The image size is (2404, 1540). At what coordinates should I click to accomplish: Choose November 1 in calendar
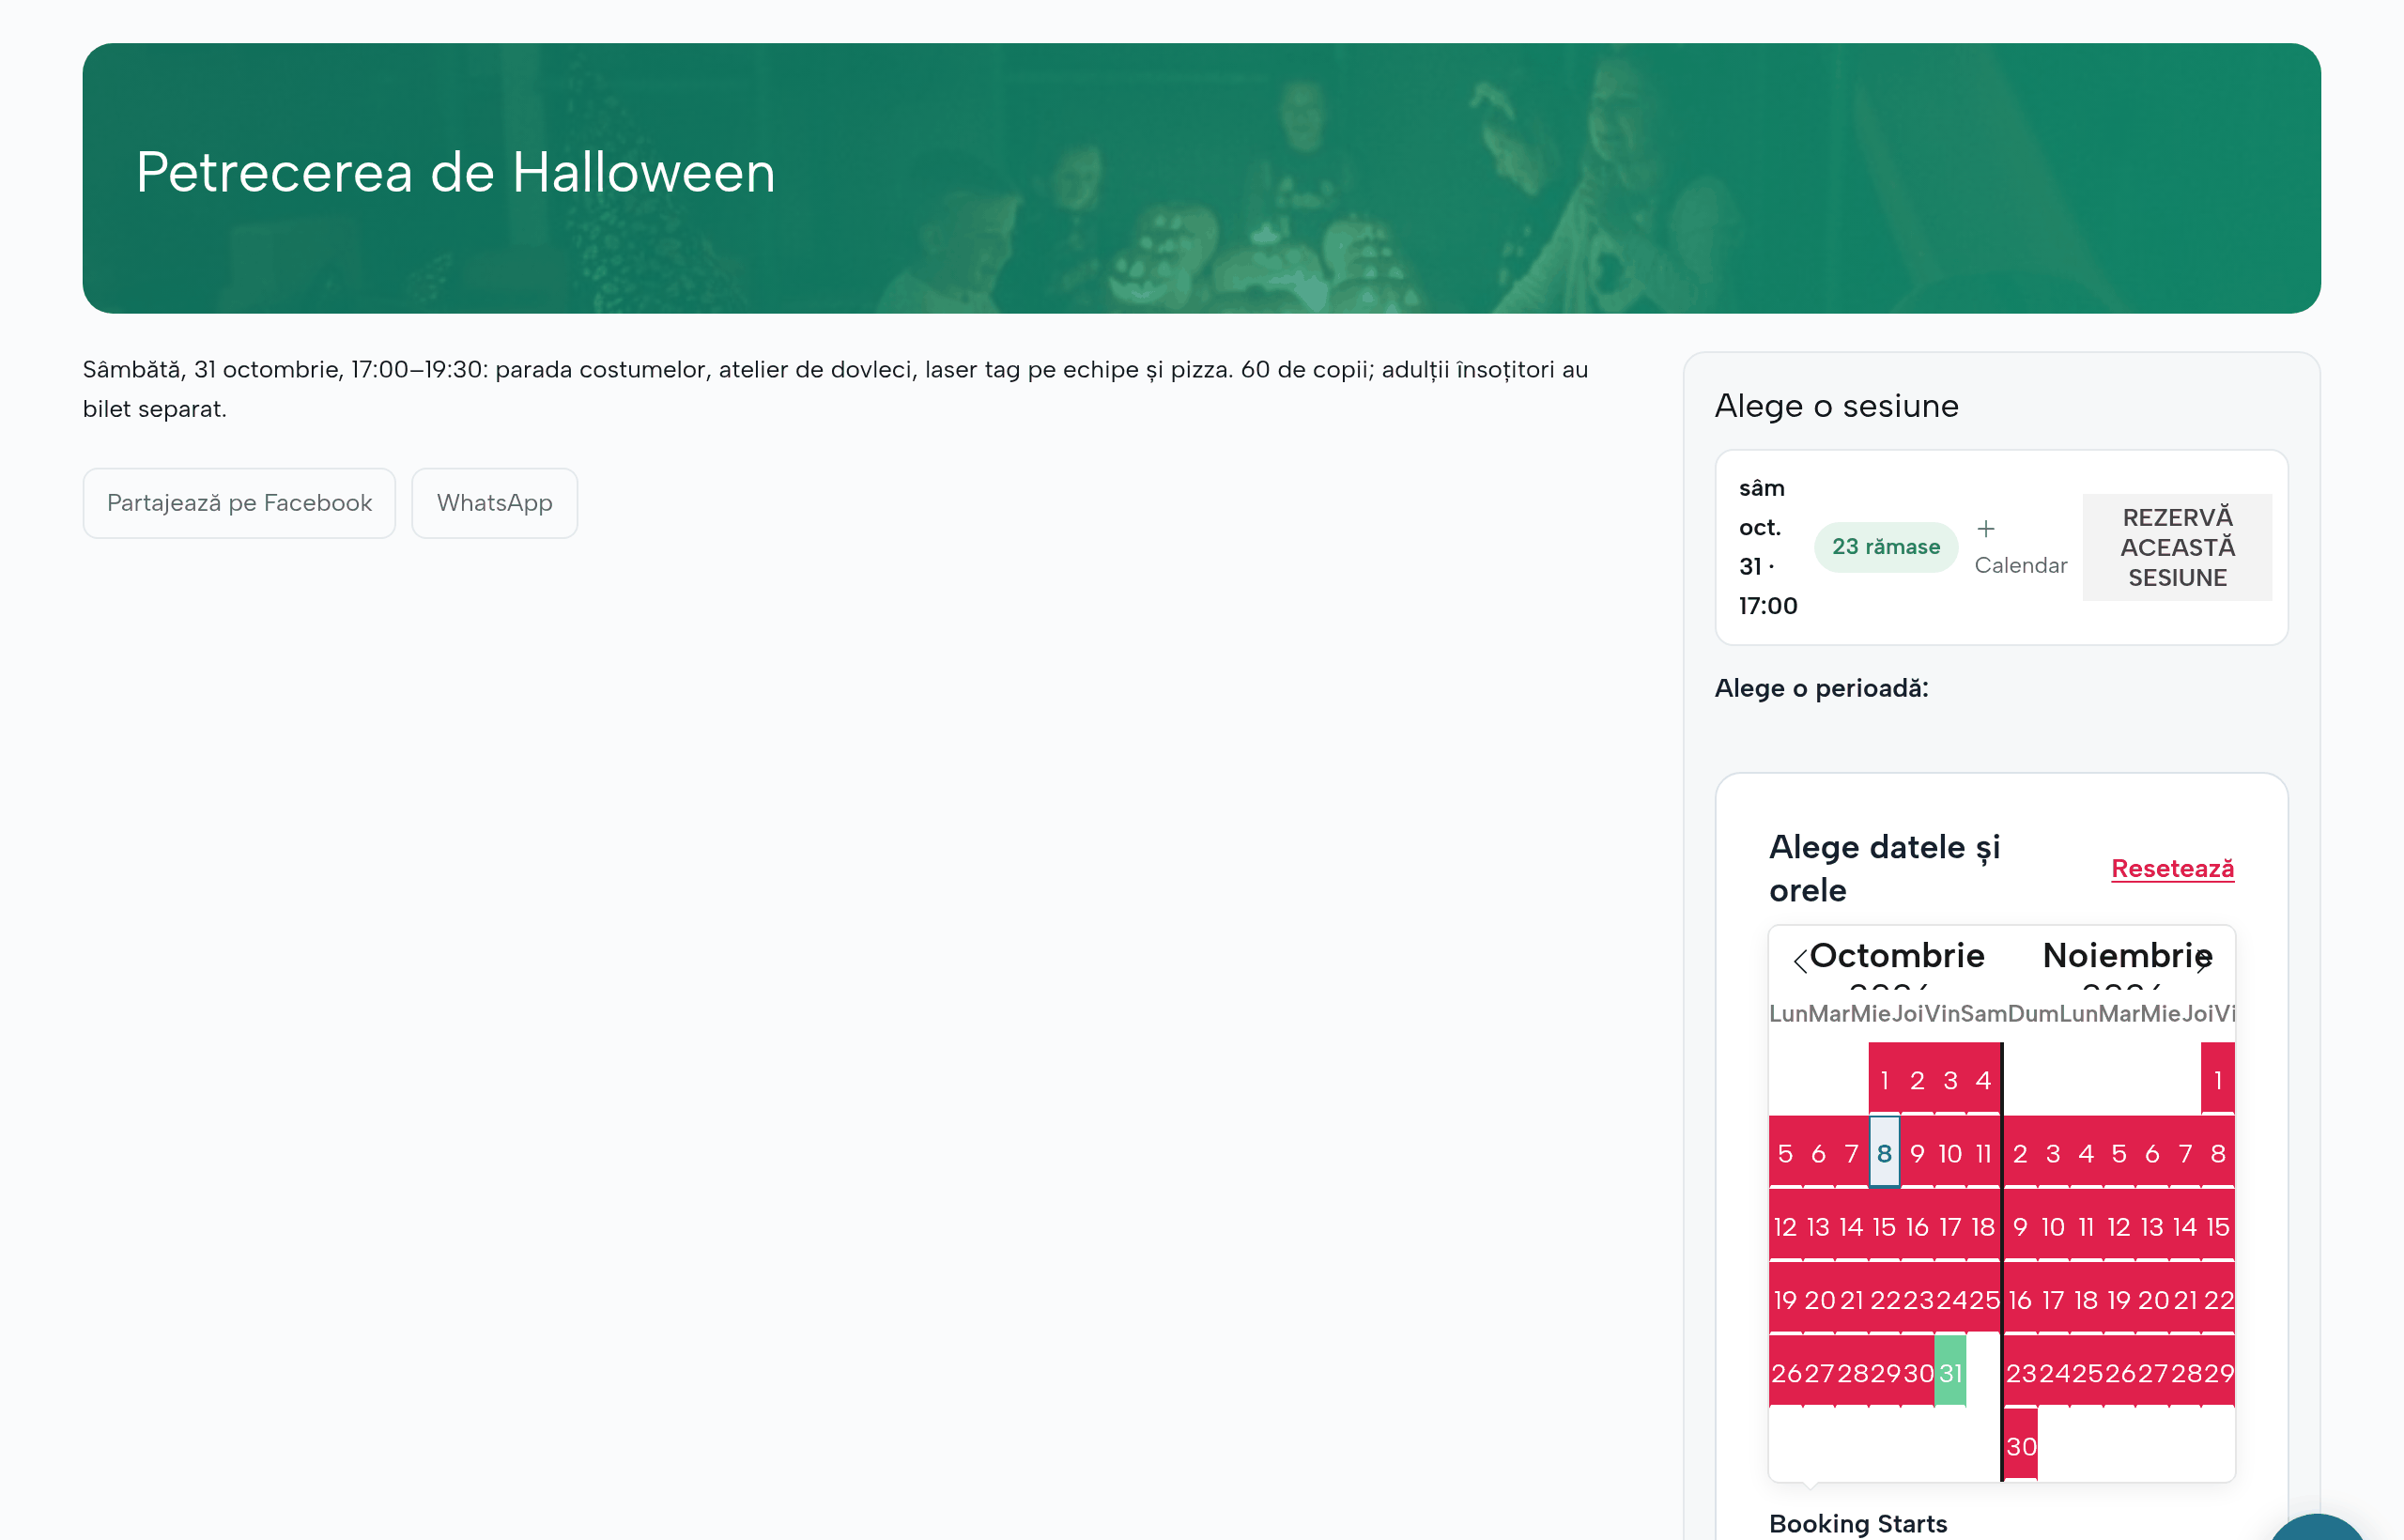coord(2218,1080)
